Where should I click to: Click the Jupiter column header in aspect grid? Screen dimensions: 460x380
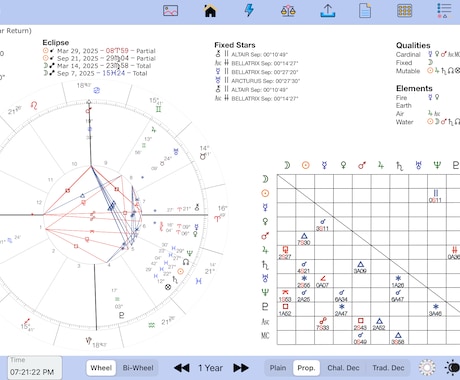click(x=381, y=165)
